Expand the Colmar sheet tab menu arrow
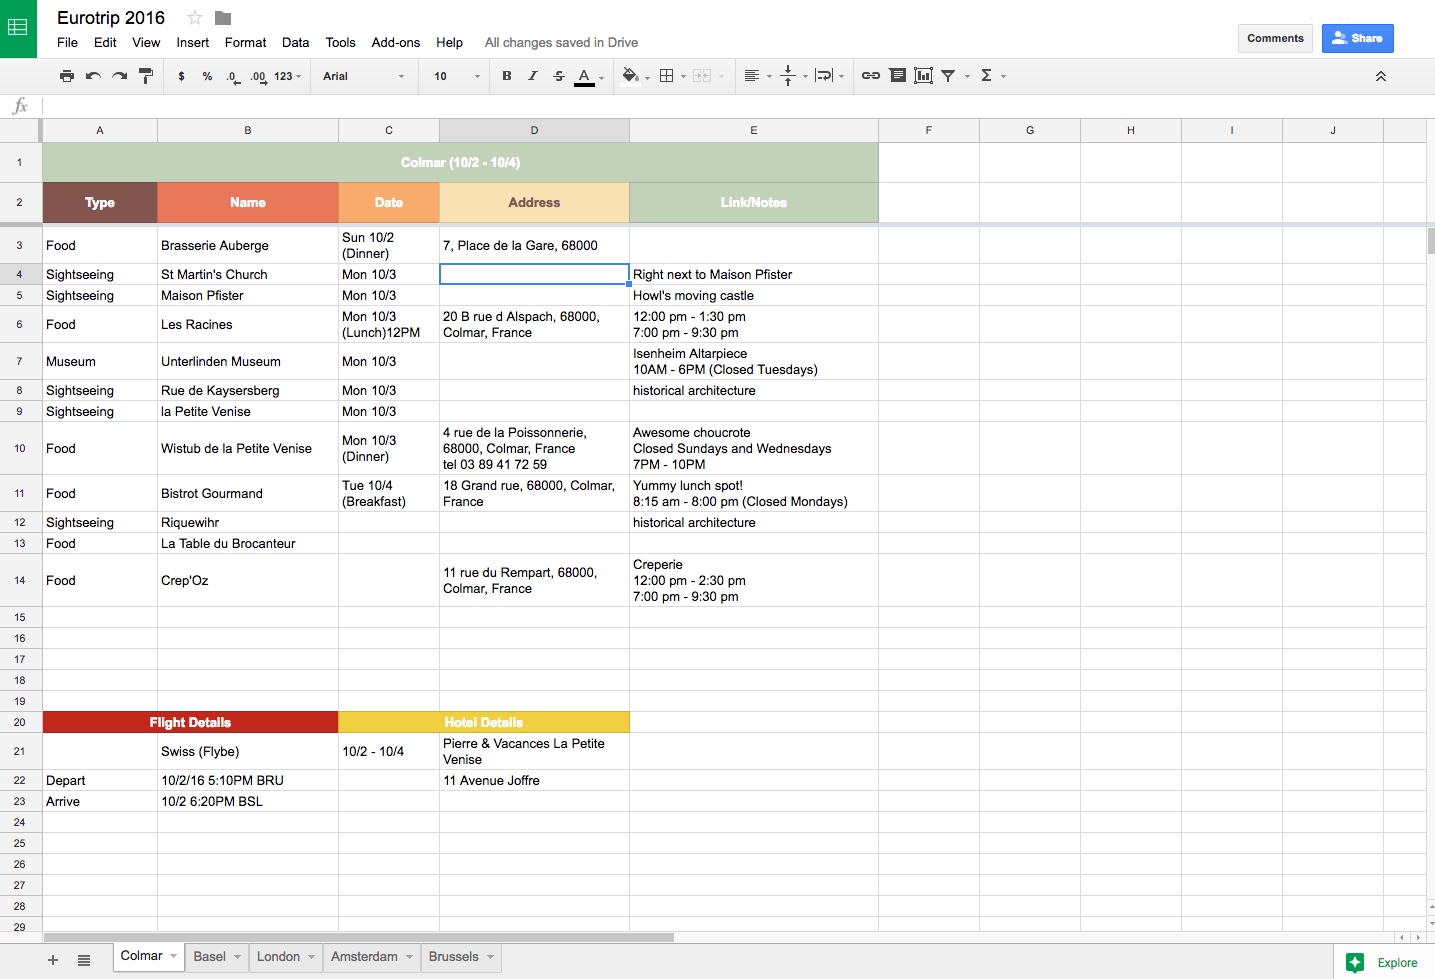This screenshot has height=979, width=1435. (174, 956)
